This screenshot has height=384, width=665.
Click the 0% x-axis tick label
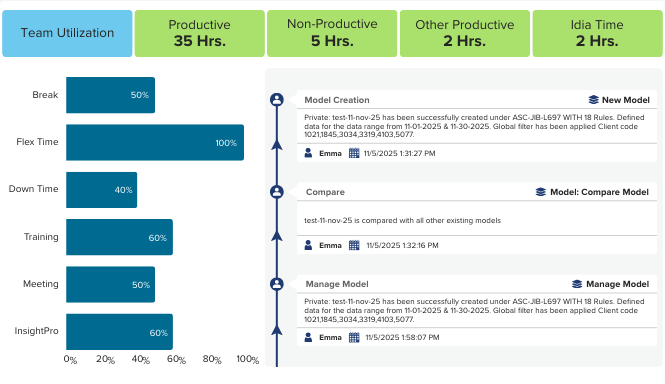(70, 359)
